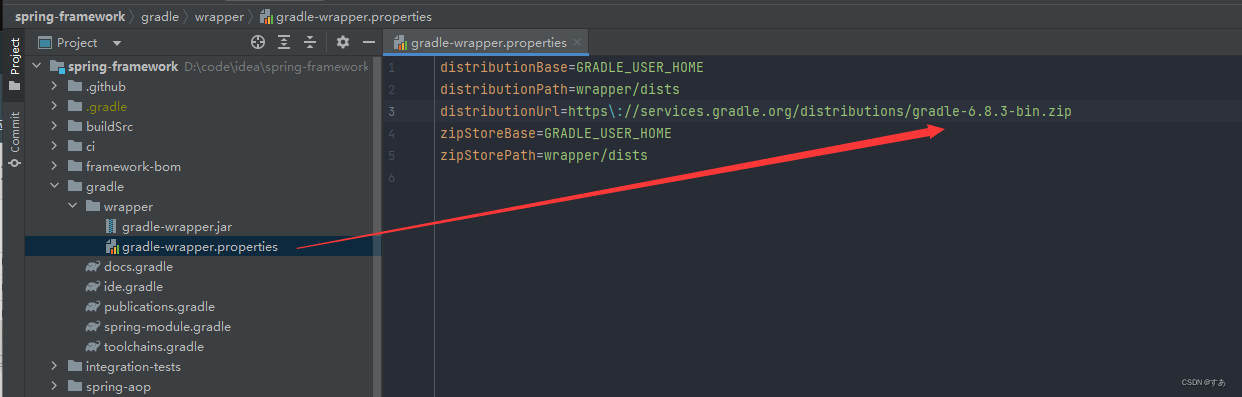Select the spring-aop module row
Screen dimensions: 1242x397
(x=203, y=387)
